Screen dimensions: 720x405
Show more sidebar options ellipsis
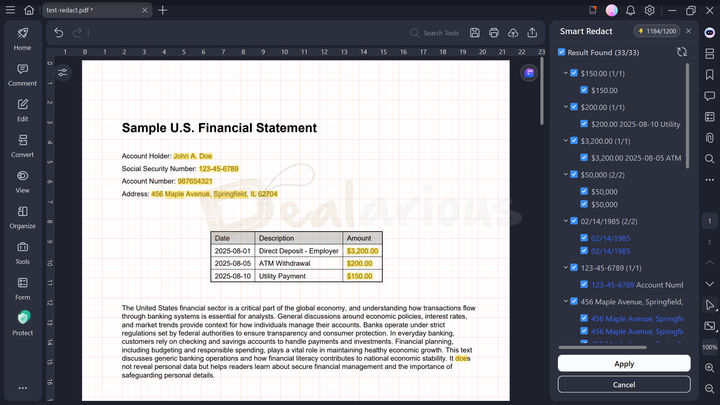(22, 388)
